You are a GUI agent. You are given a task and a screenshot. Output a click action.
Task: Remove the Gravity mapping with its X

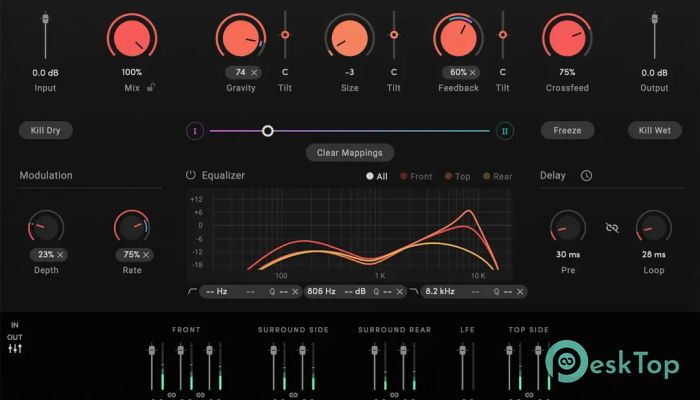(x=254, y=72)
